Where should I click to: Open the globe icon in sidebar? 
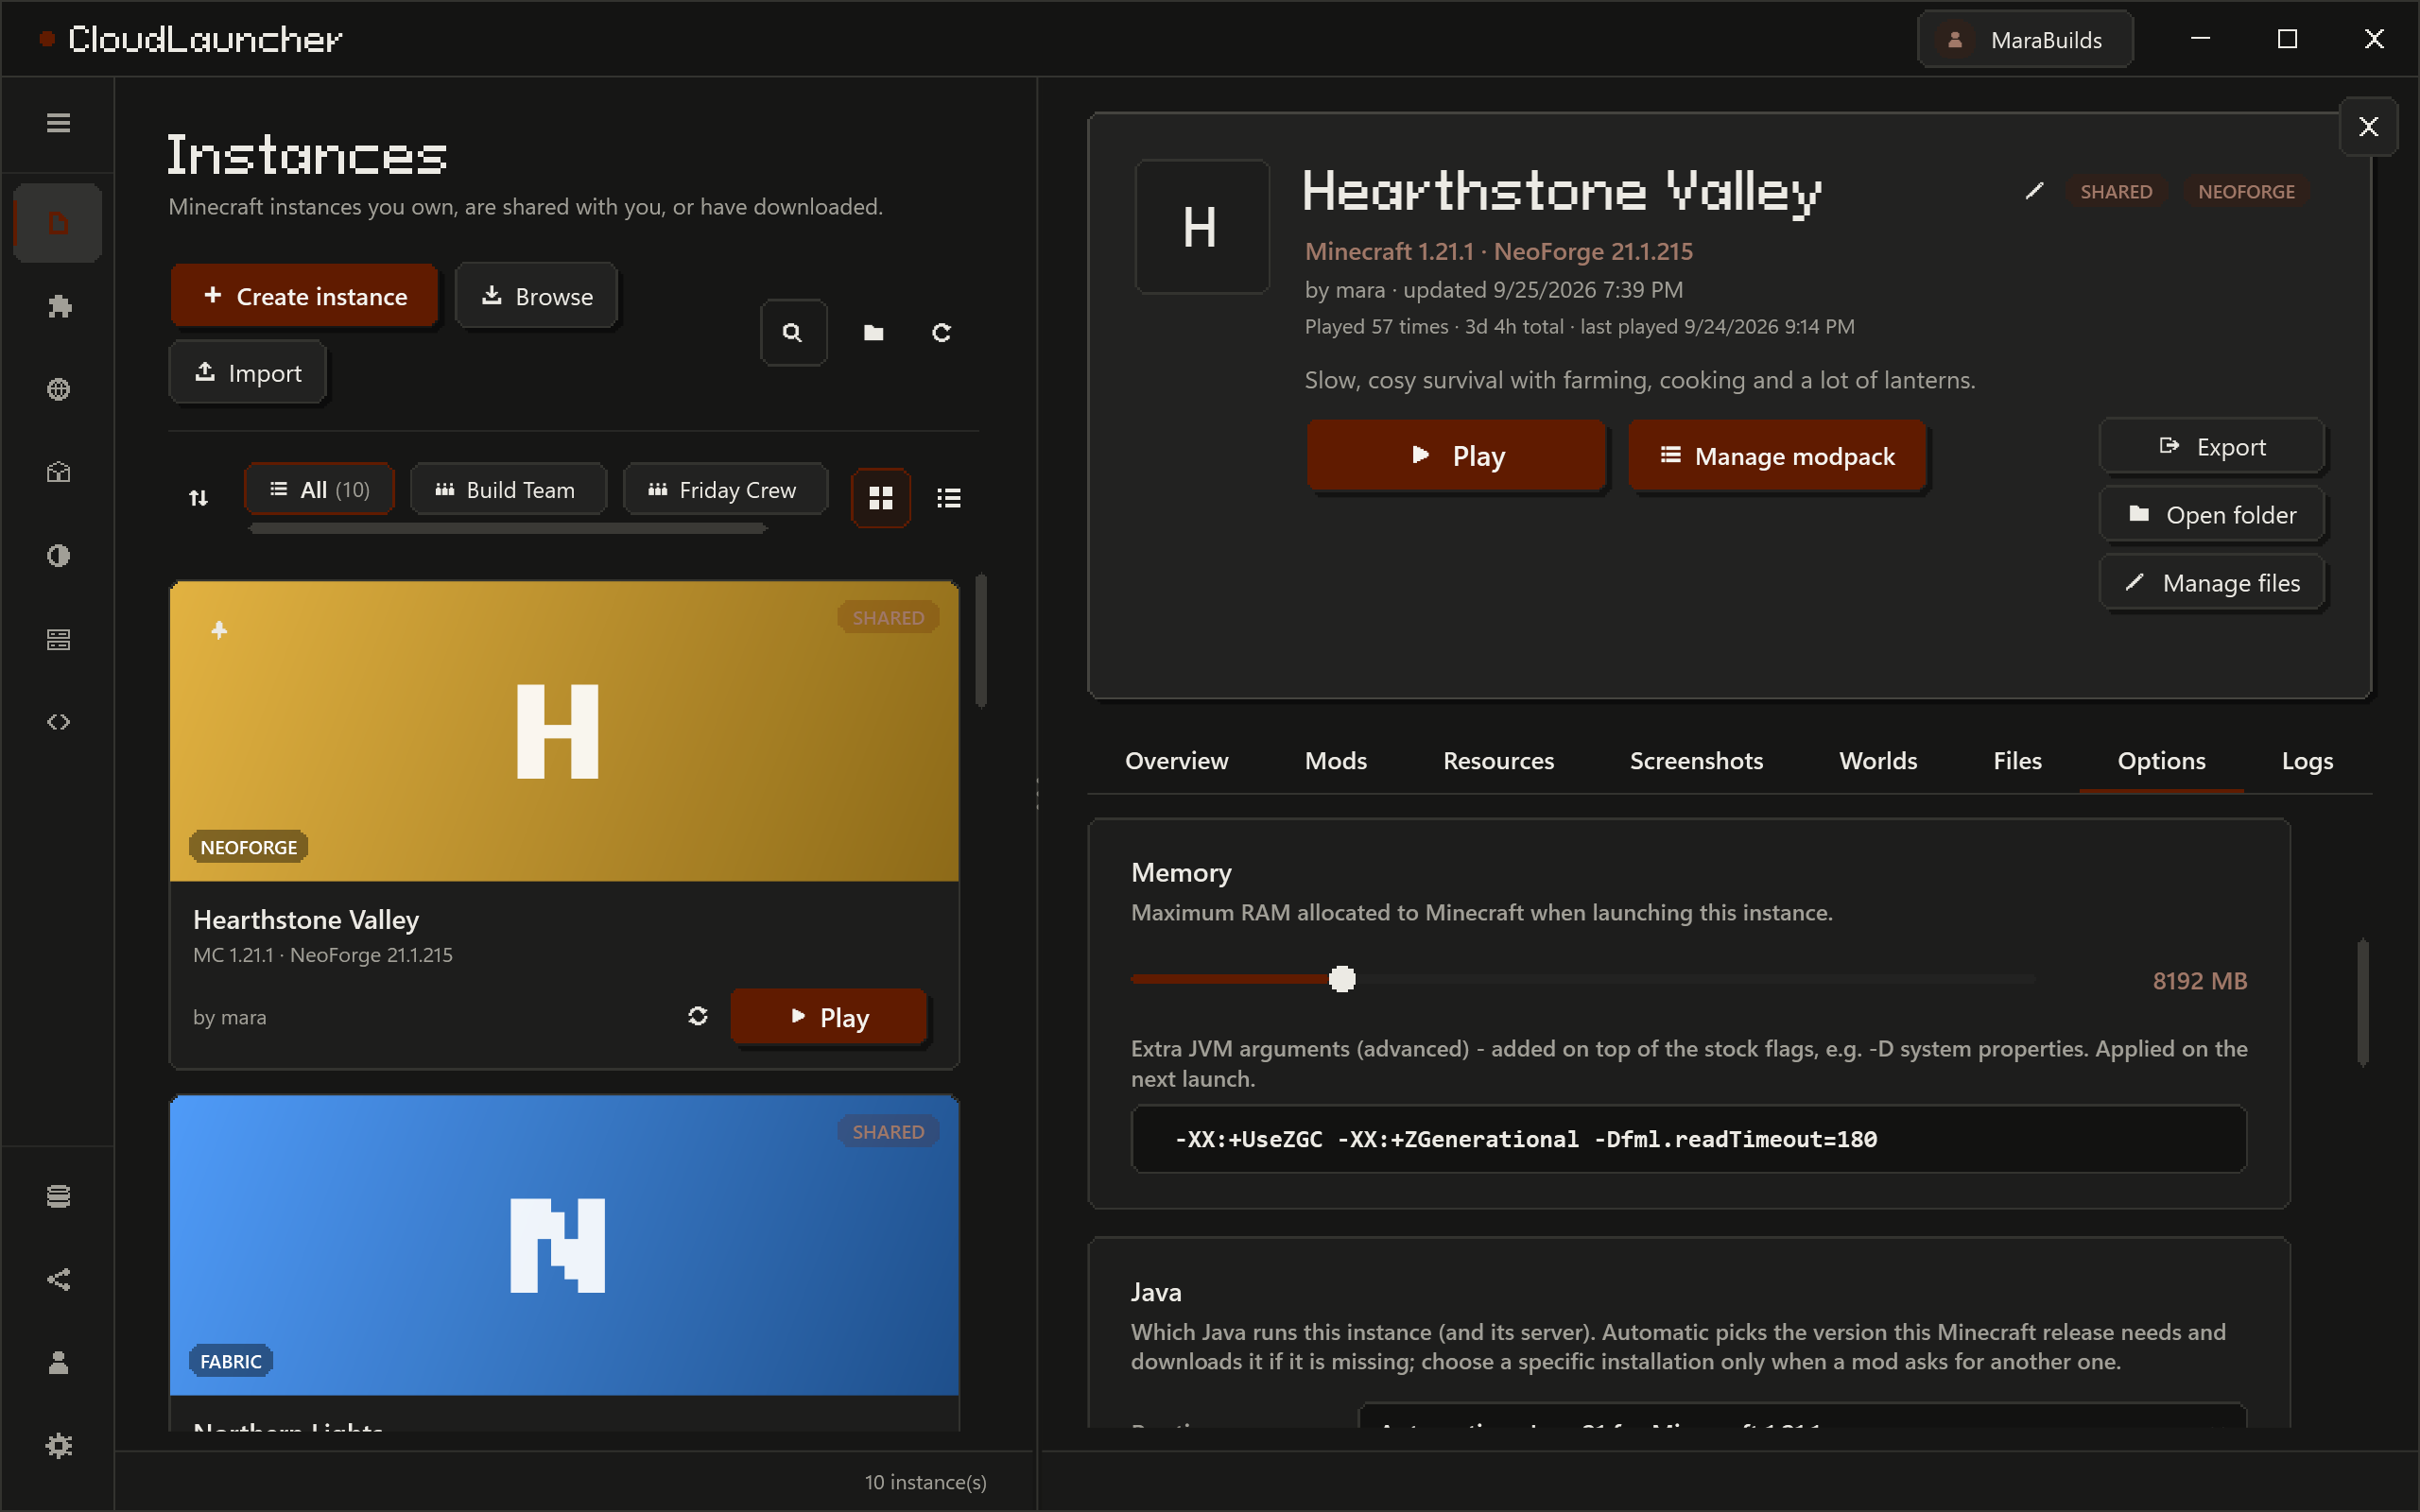point(58,389)
